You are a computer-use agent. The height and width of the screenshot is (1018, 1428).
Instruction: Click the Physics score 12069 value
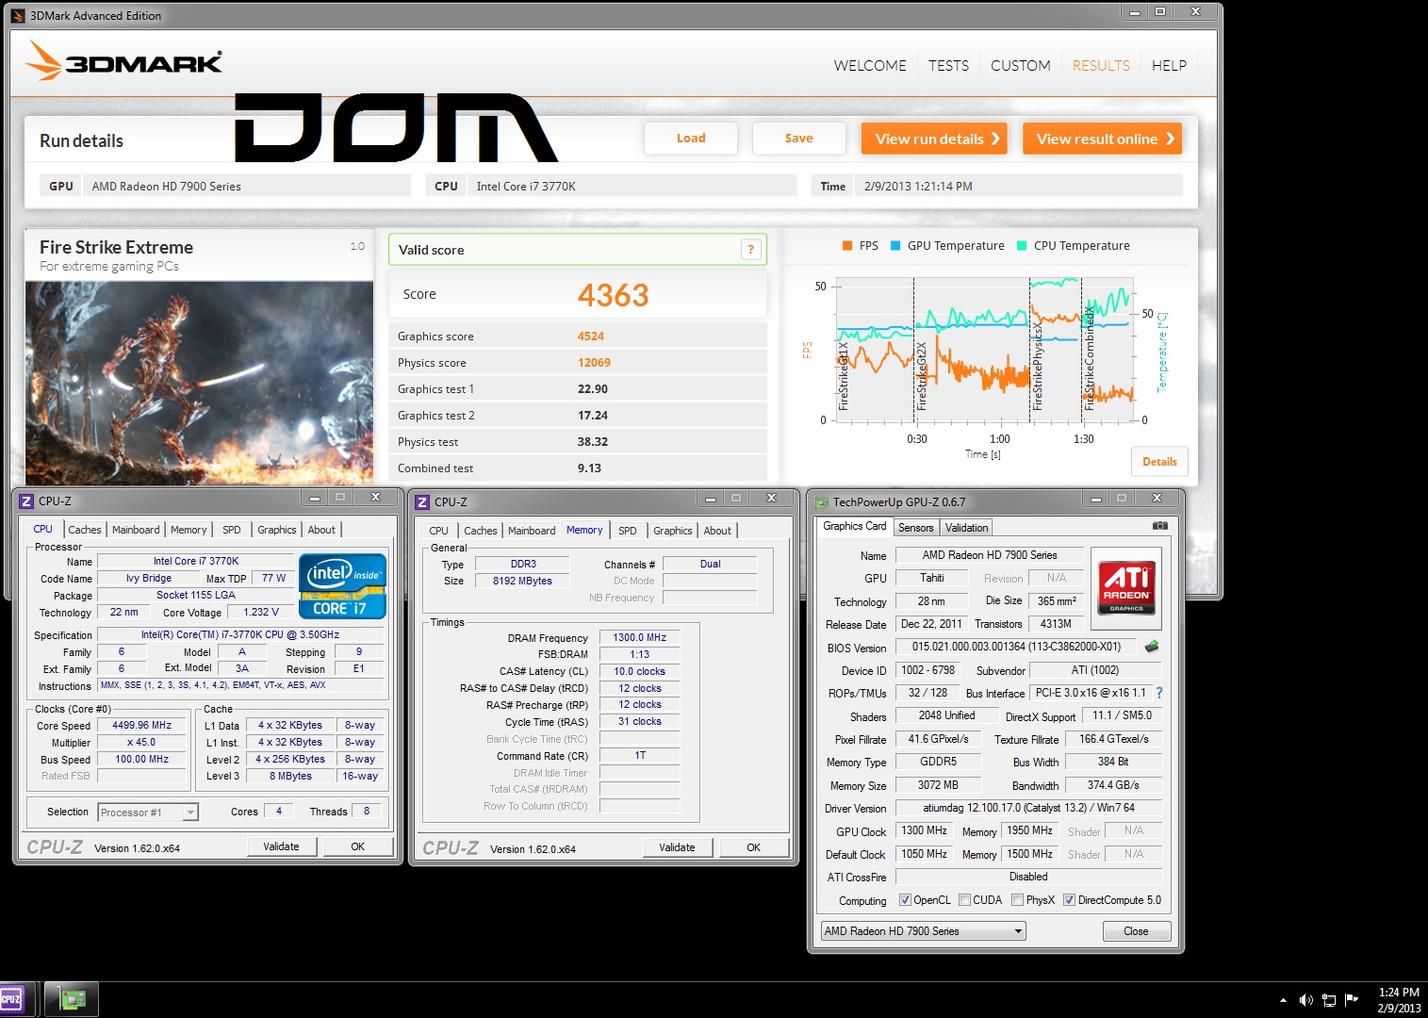(594, 363)
